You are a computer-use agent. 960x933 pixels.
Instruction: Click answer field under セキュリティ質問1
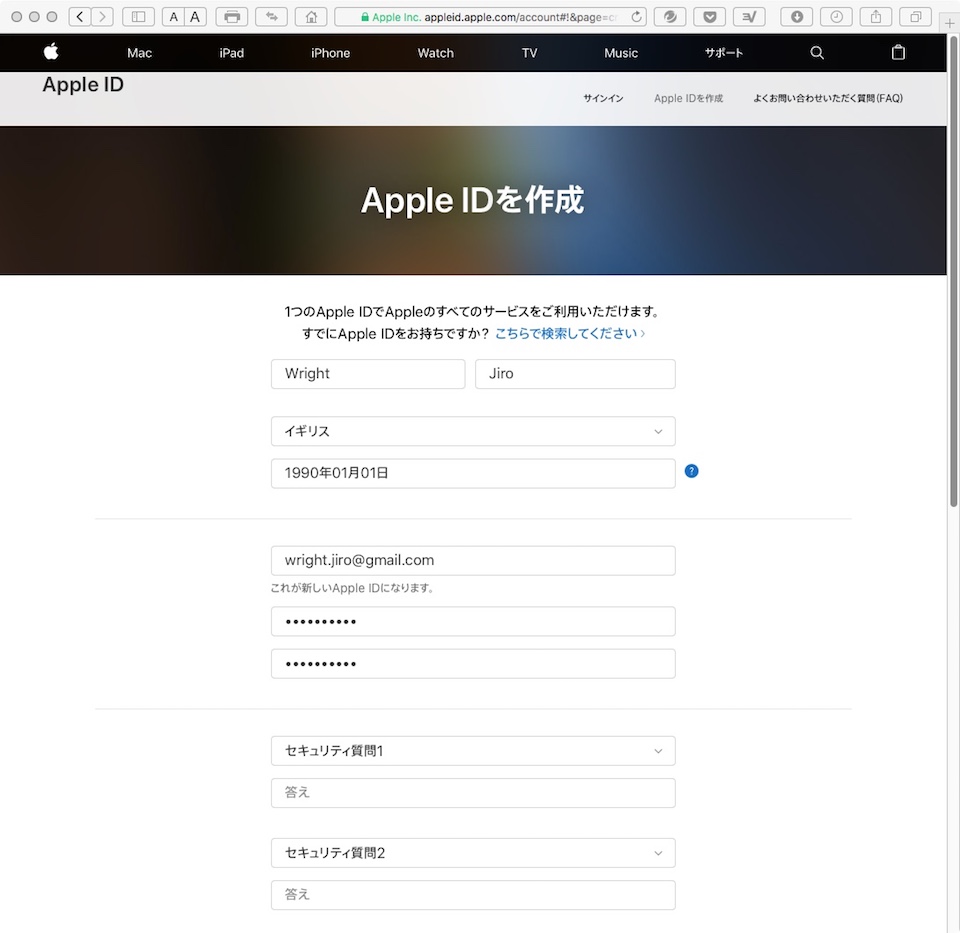point(473,793)
